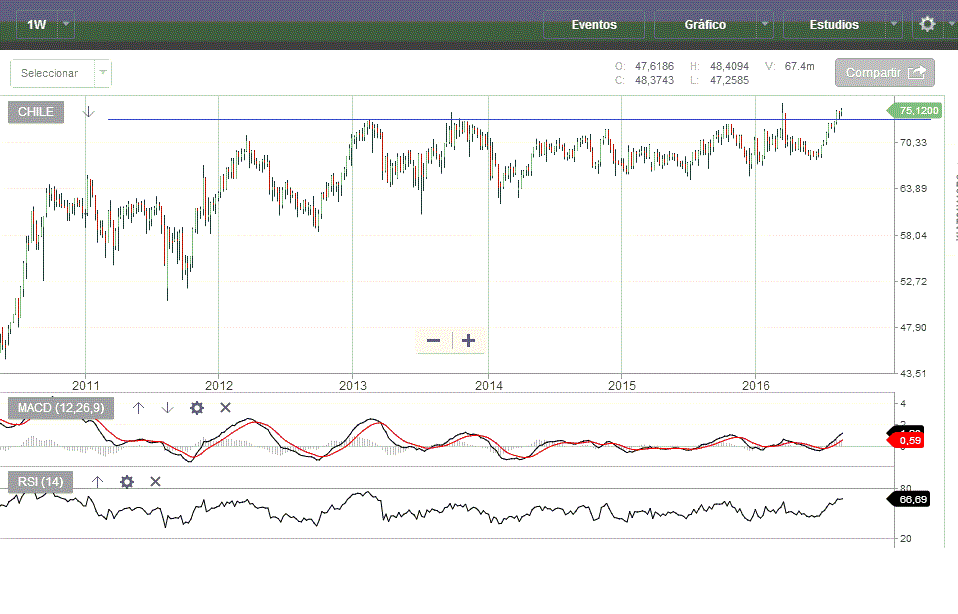Remove the MACD indicator panel
The width and height of the screenshot is (958, 614).
tap(225, 408)
